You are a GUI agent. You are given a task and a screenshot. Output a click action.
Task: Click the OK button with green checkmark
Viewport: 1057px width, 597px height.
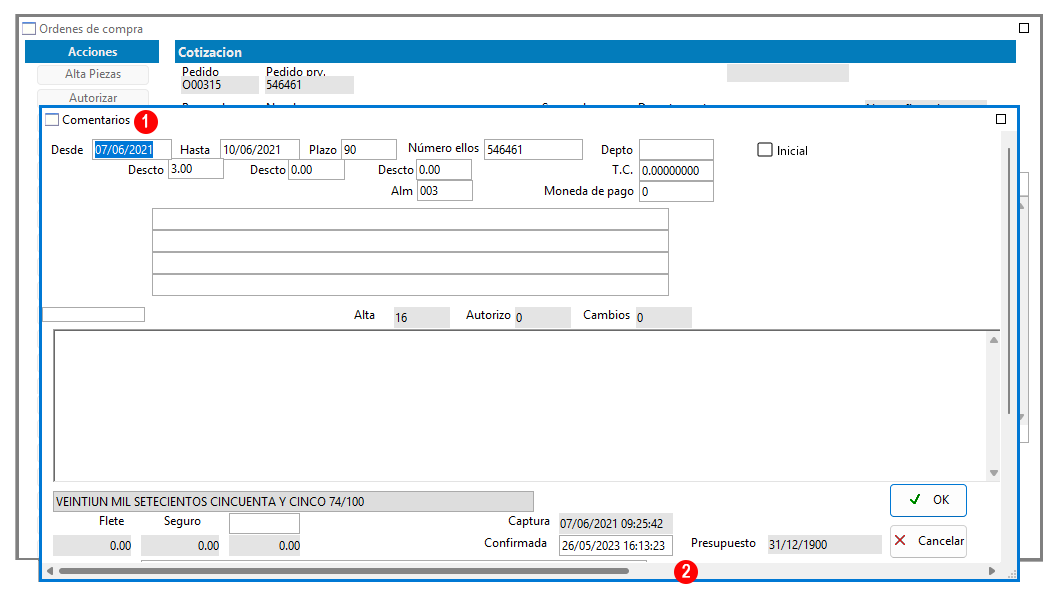click(928, 500)
